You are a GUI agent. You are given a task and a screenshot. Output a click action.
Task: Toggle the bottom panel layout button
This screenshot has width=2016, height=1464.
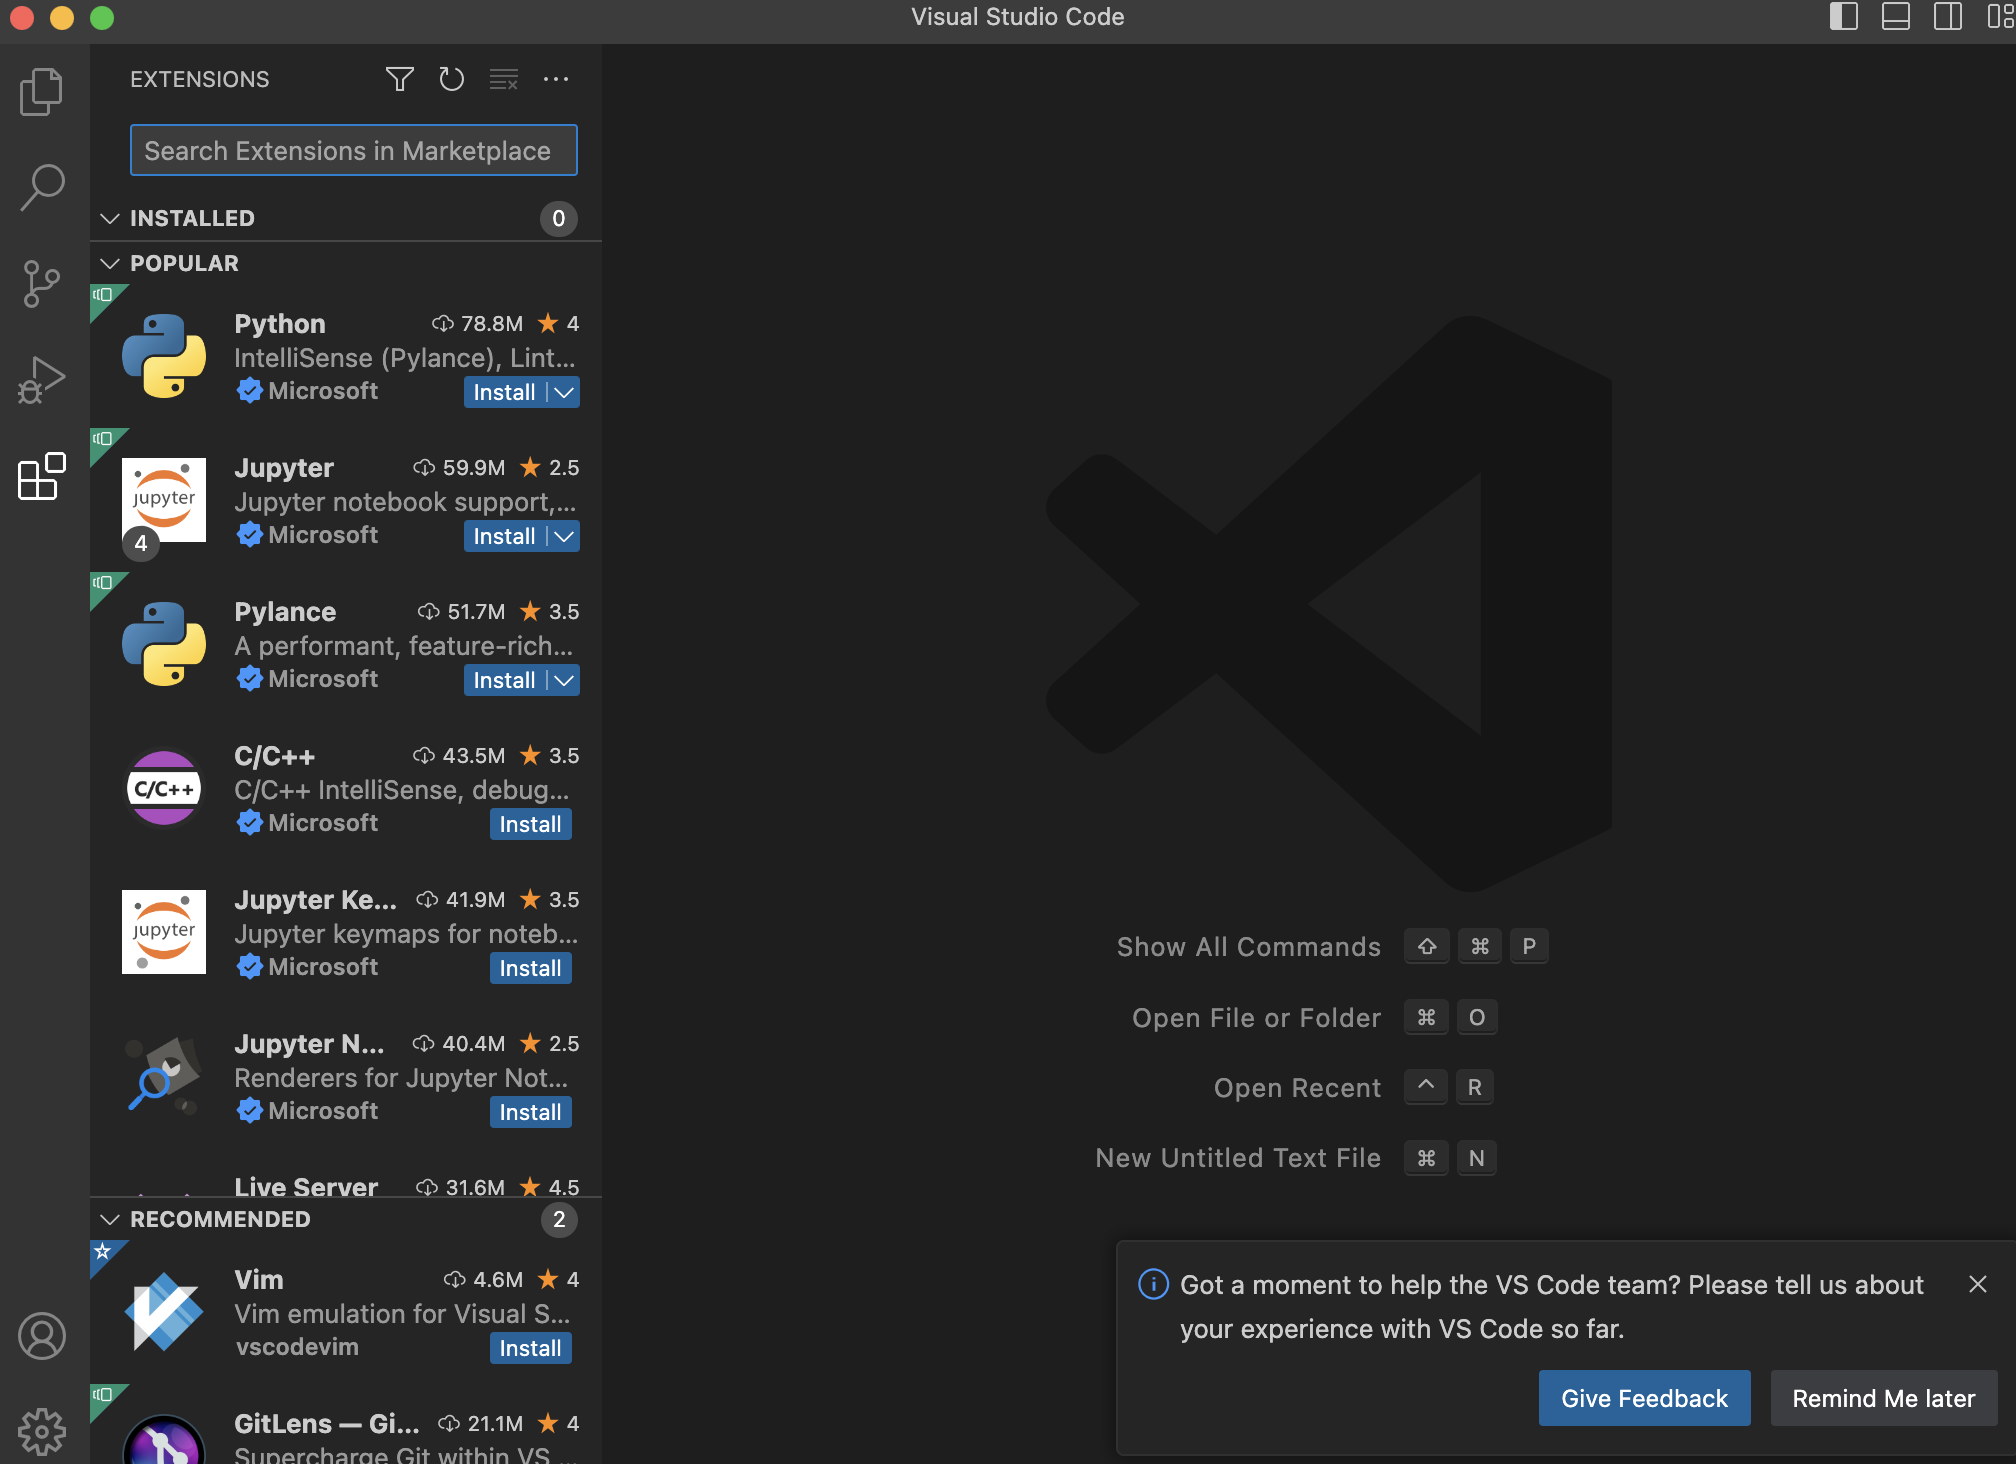pyautogui.click(x=1895, y=17)
